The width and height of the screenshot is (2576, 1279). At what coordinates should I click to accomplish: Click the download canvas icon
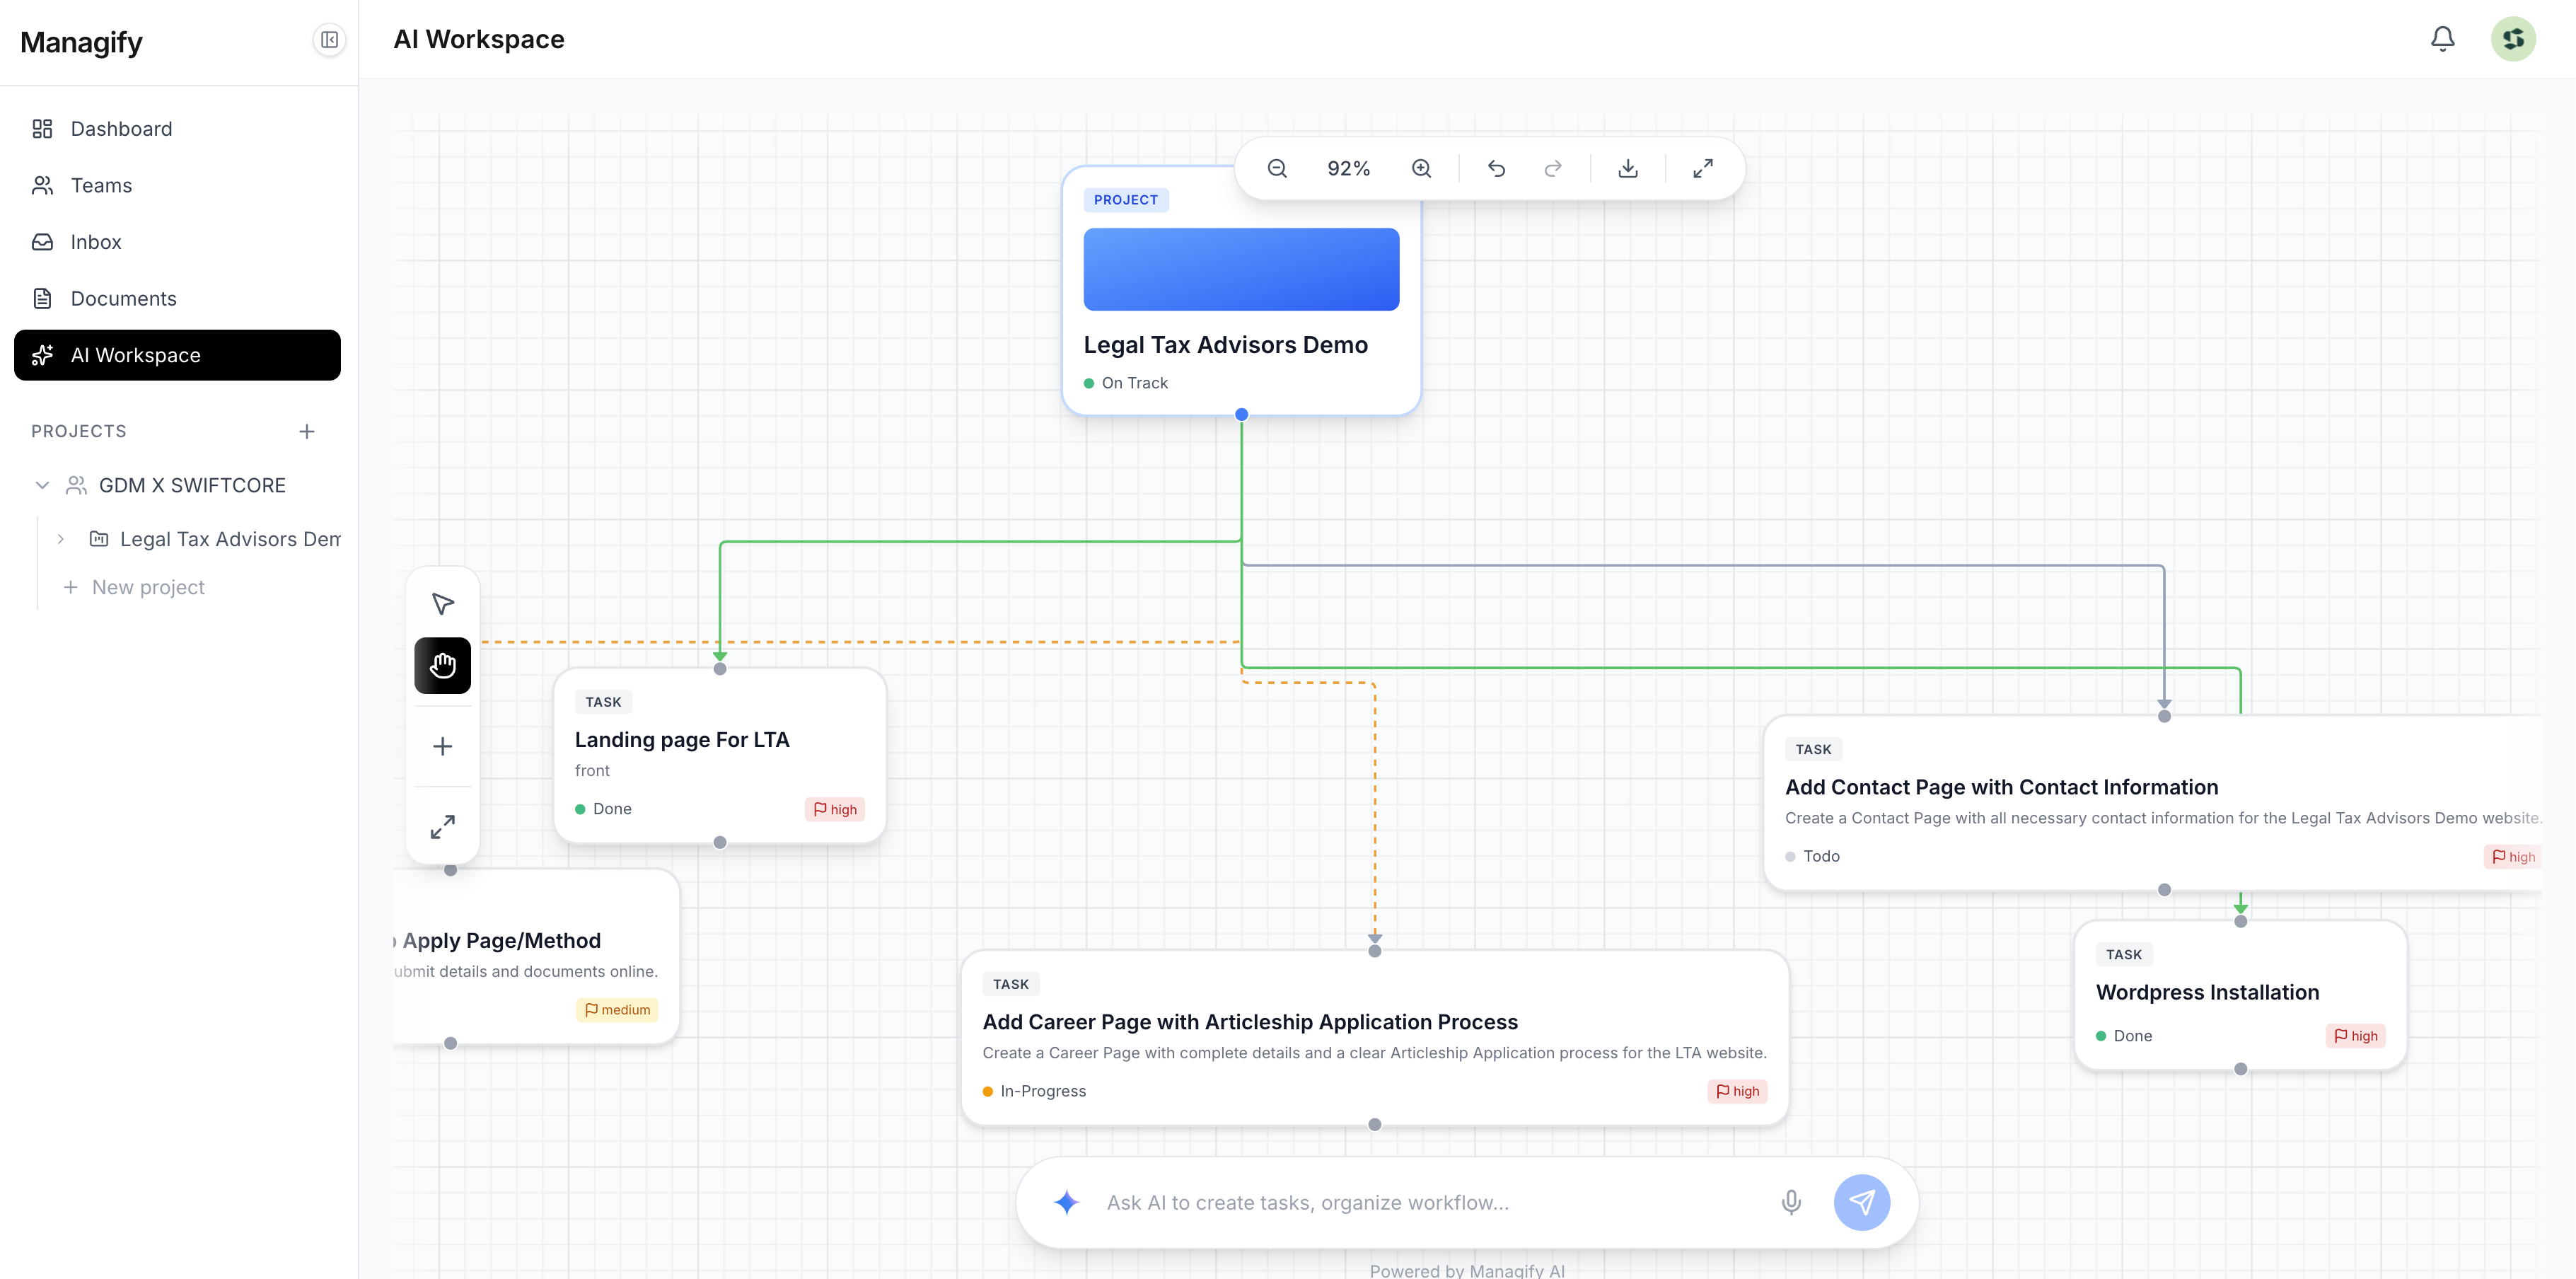(1628, 169)
